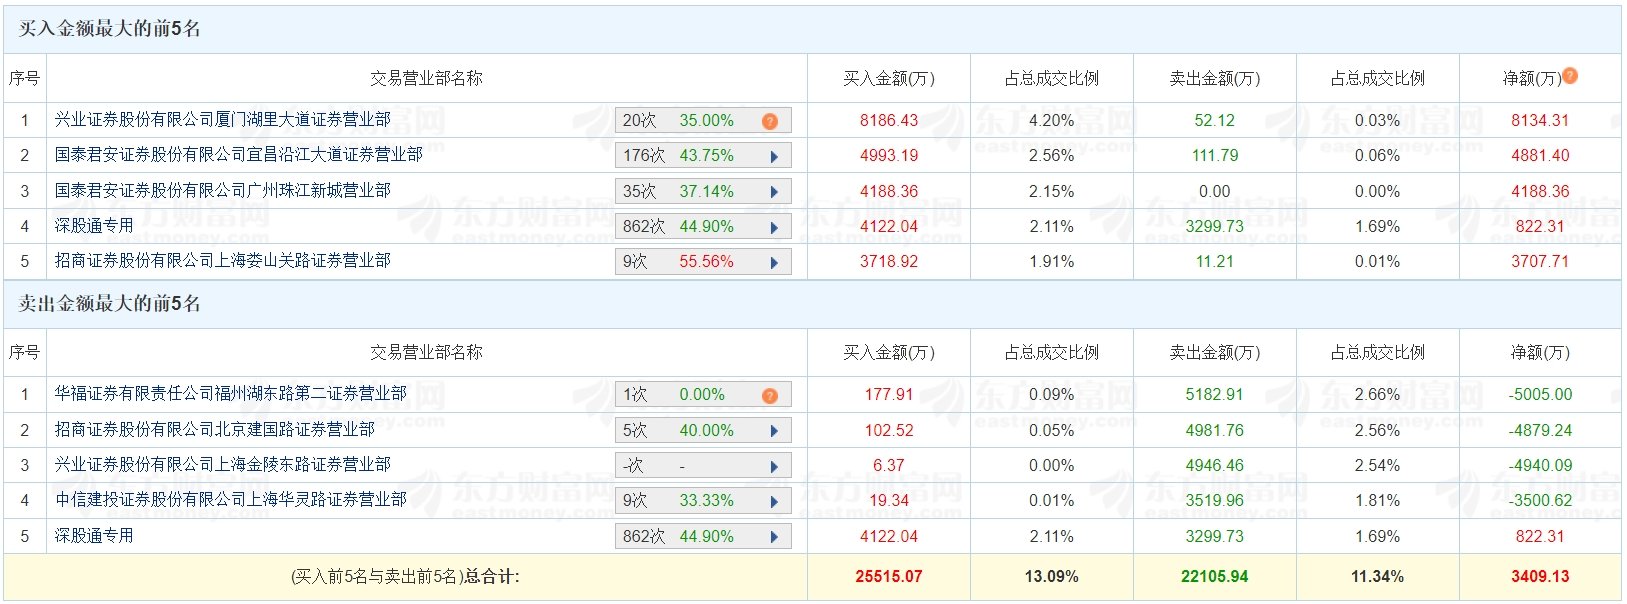Click total sell amount 22105.94
Viewport: 1627px width, 604px height.
click(1215, 576)
